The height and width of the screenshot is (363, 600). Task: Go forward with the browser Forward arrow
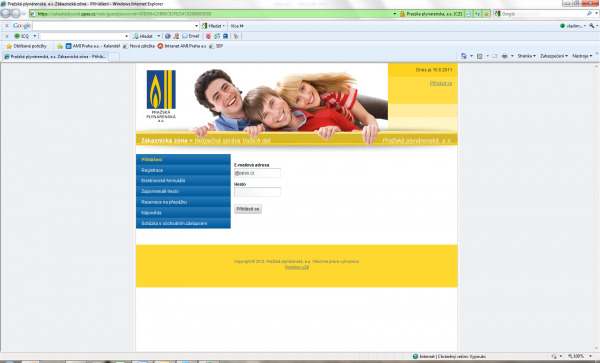click(16, 14)
